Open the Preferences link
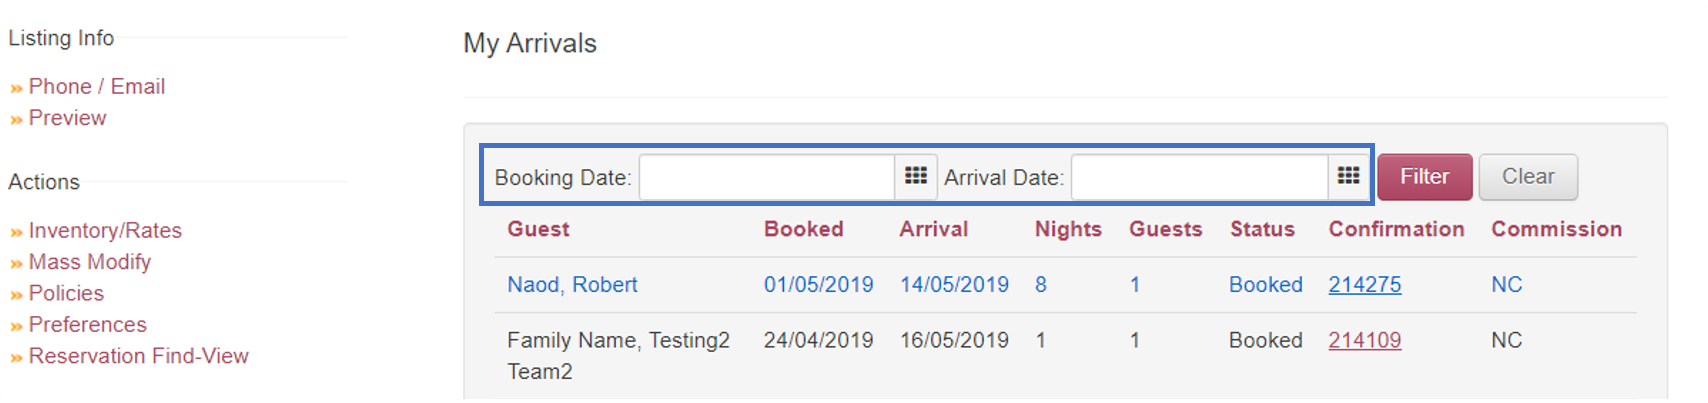Image resolution: width=1708 pixels, height=403 pixels. coord(88,325)
